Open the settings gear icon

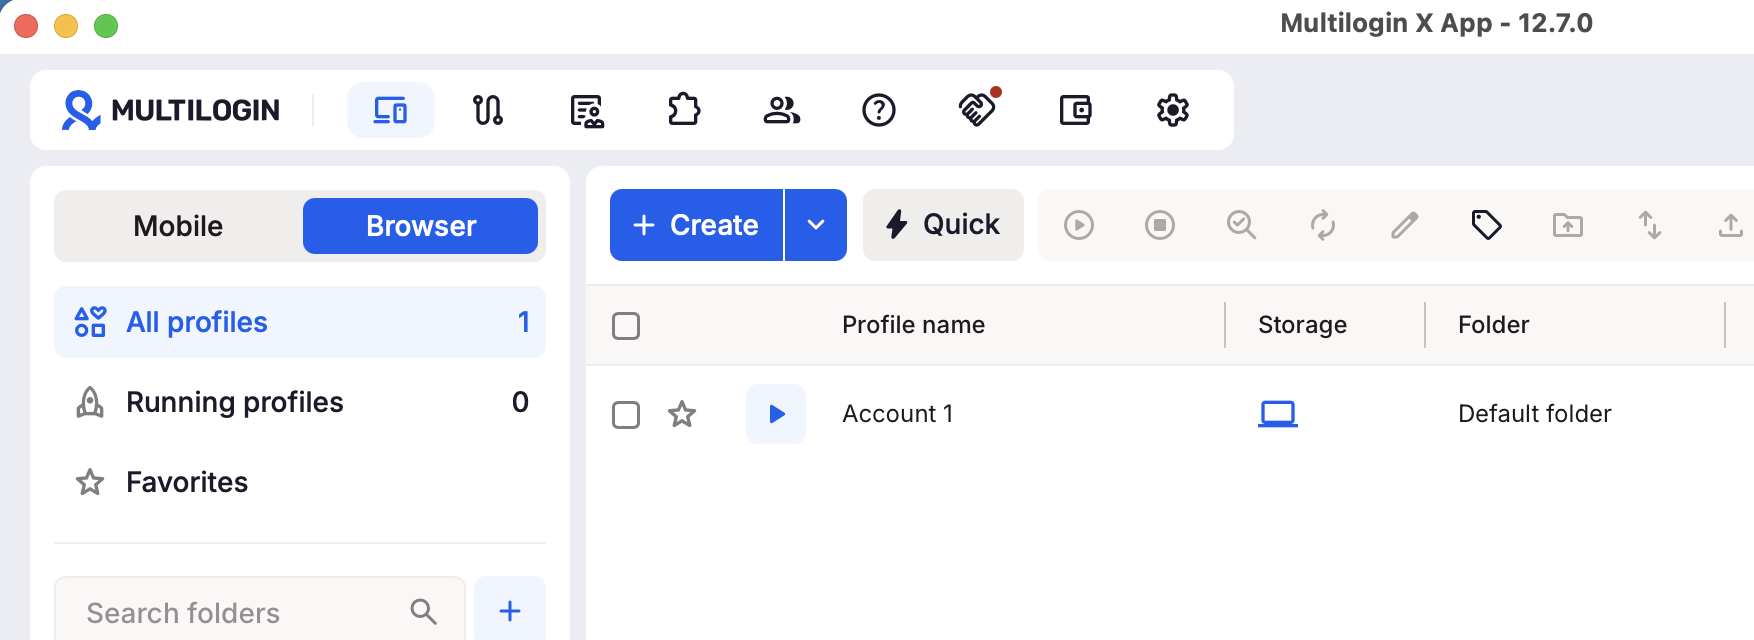[x=1173, y=110]
